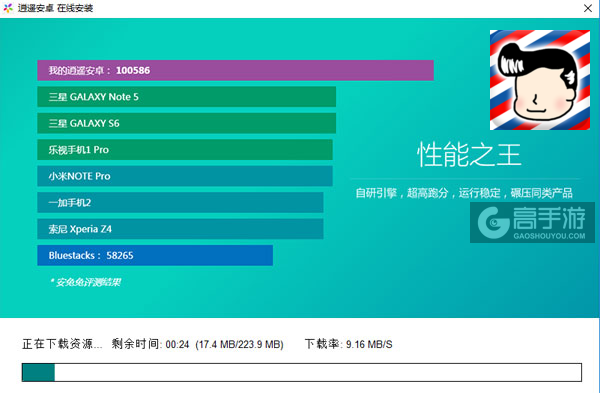The width and height of the screenshot is (600, 393).
Task: Close the 逍遥安卓 installer window
Action: pos(588,8)
